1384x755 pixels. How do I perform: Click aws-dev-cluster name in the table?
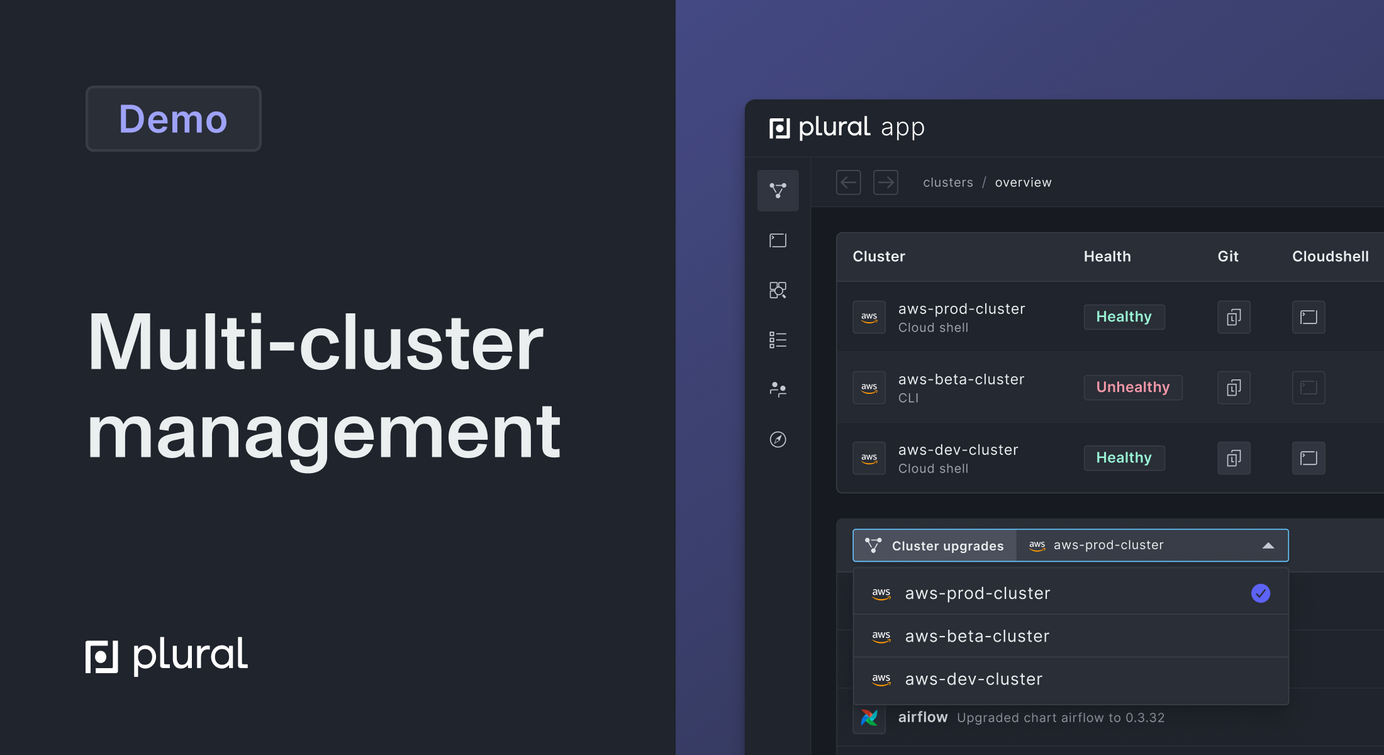(958, 450)
